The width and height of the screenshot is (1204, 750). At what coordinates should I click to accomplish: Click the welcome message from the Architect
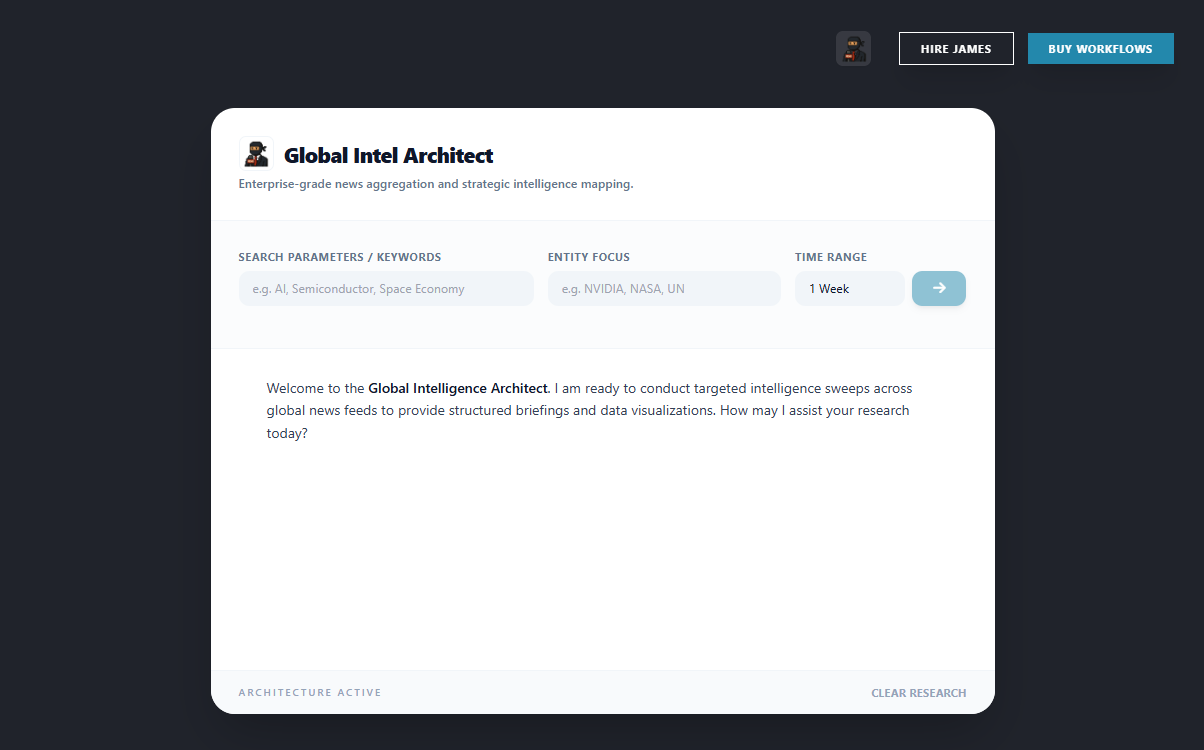click(x=589, y=410)
